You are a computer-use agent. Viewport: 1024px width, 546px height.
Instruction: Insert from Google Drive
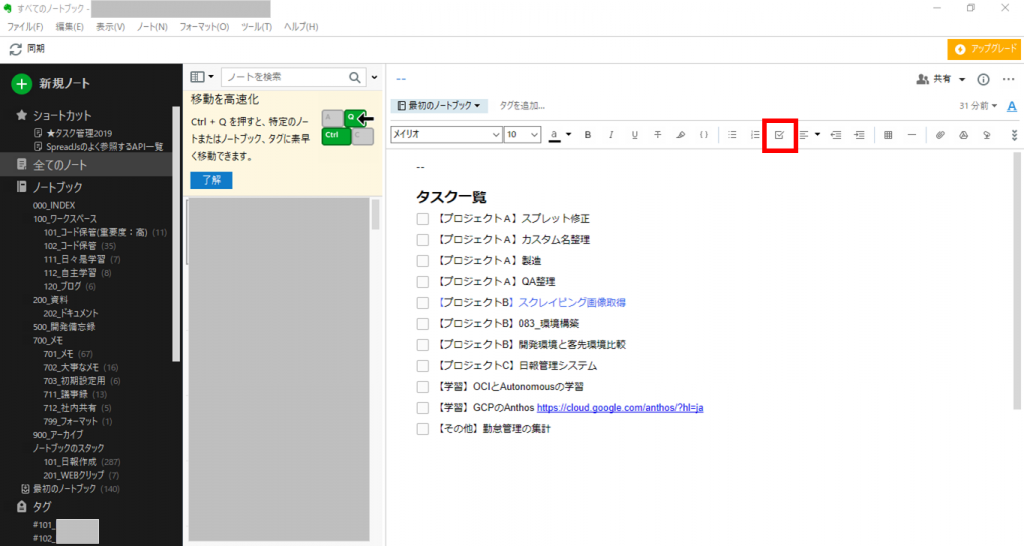pyautogui.click(x=963, y=135)
